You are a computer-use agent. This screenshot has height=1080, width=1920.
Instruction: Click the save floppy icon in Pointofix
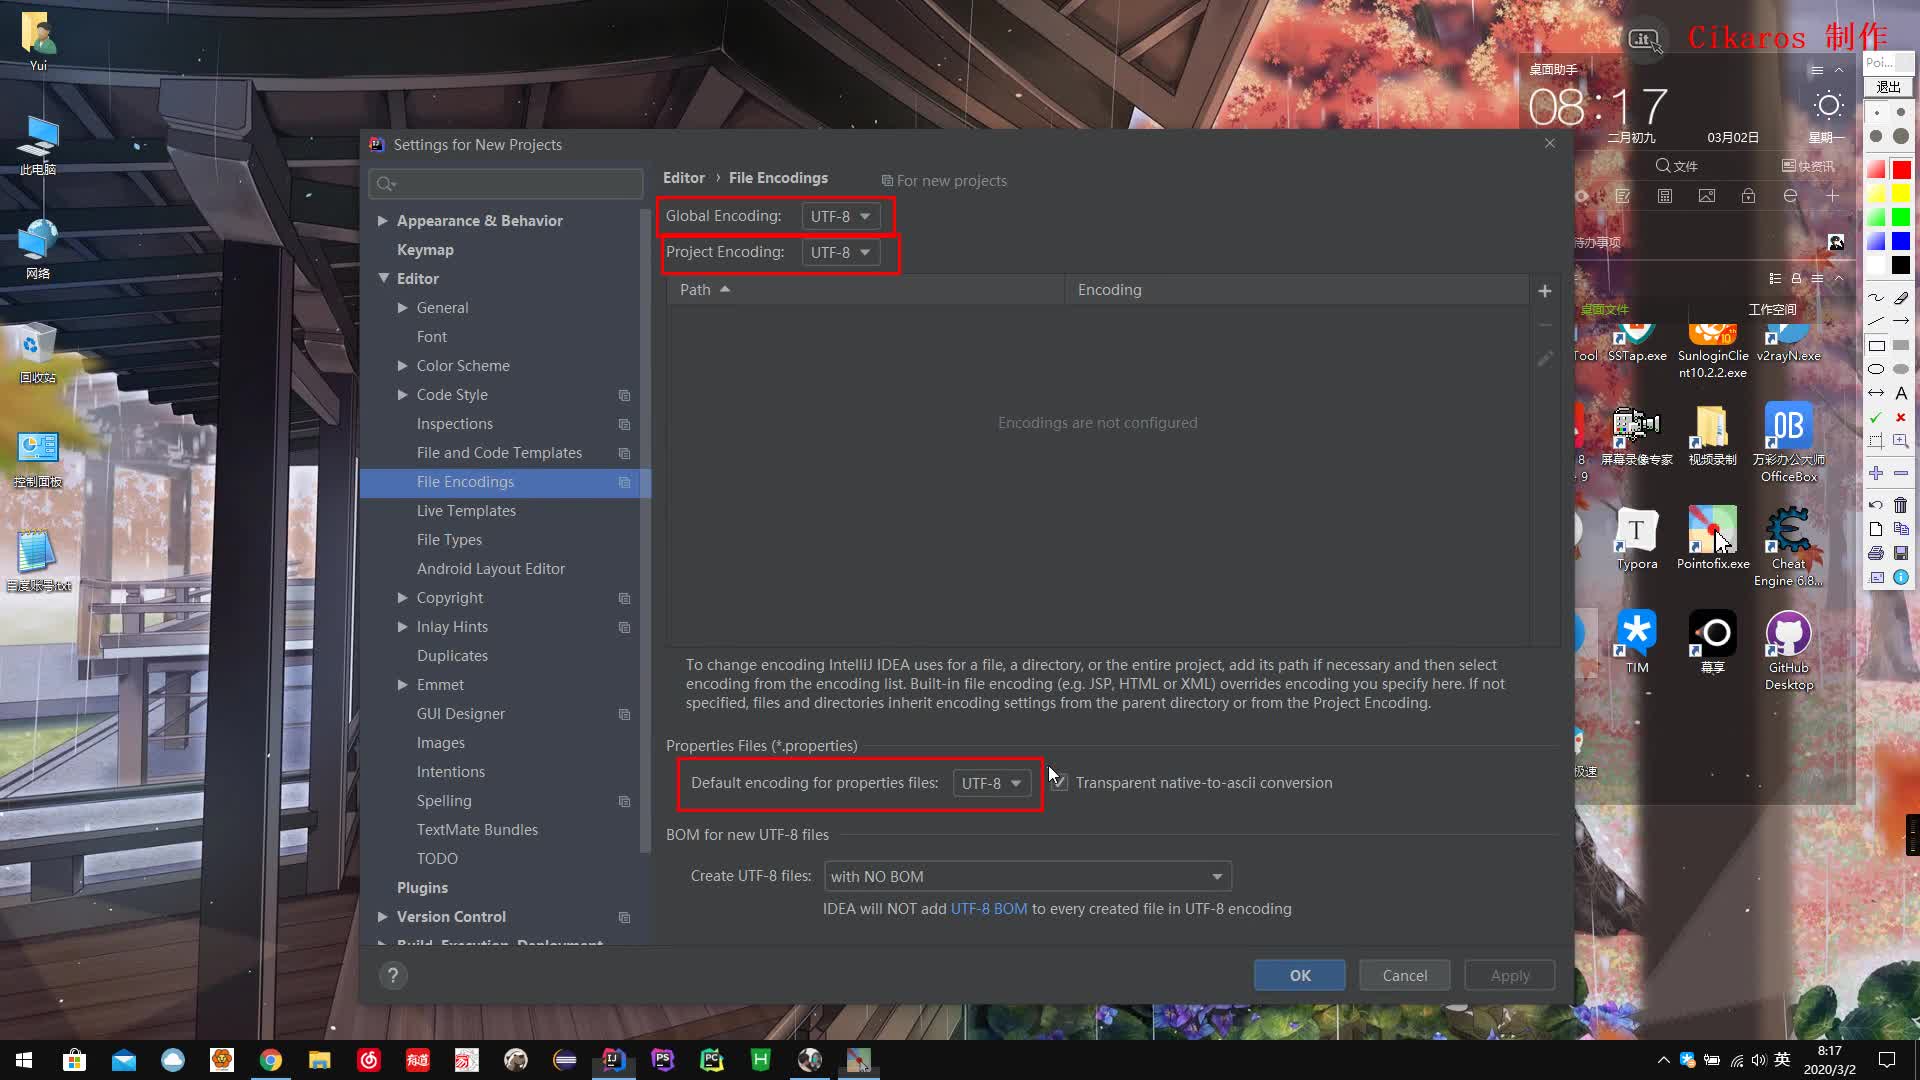1901,553
